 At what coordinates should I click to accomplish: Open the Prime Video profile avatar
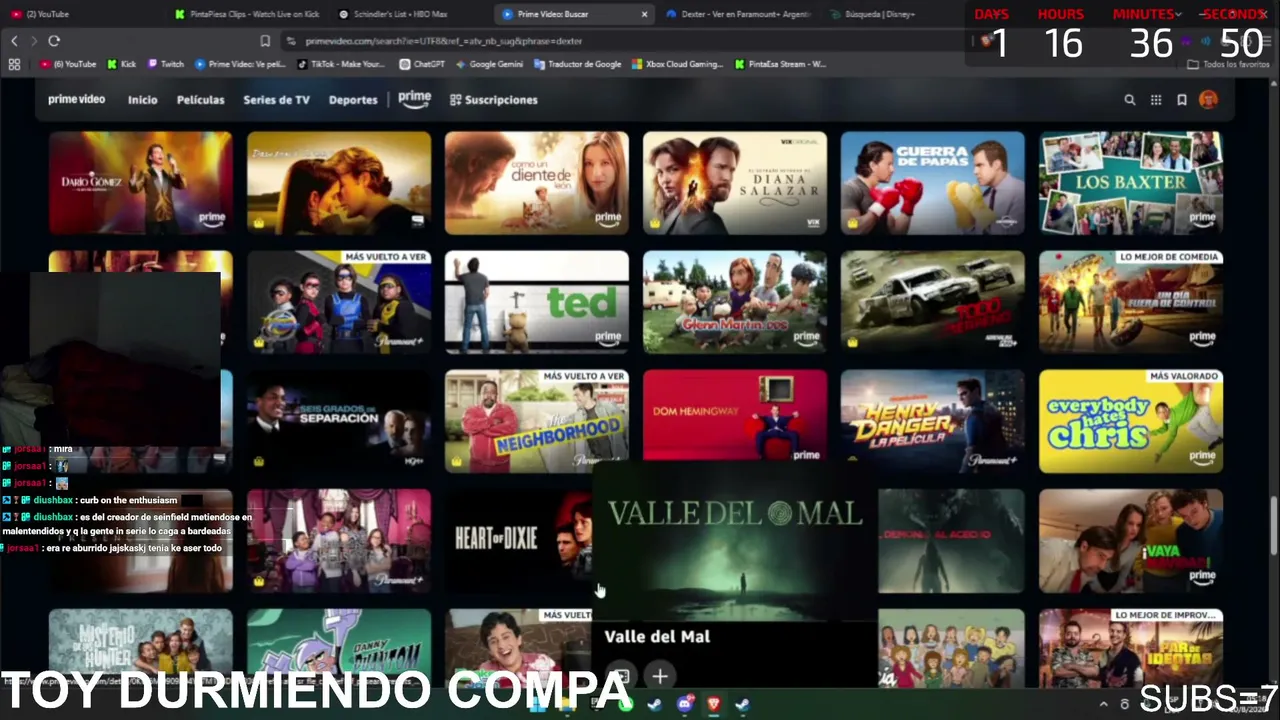(x=1208, y=100)
